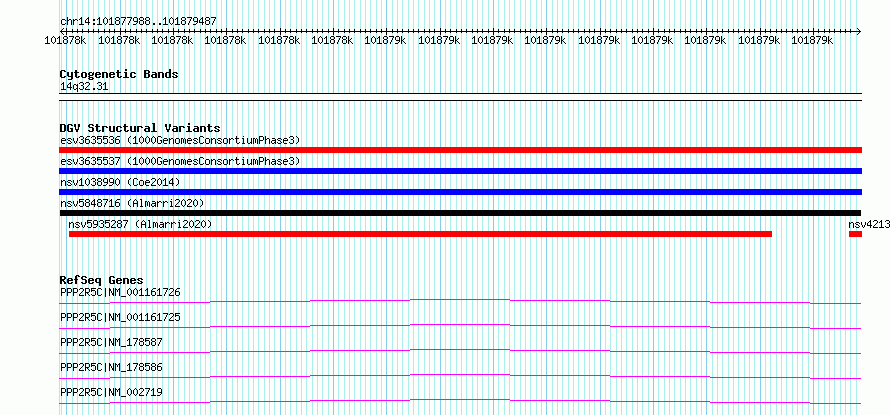Click the chr14:101877988..101879487 region label
This screenshot has width=890, height=415.
click(138, 22)
